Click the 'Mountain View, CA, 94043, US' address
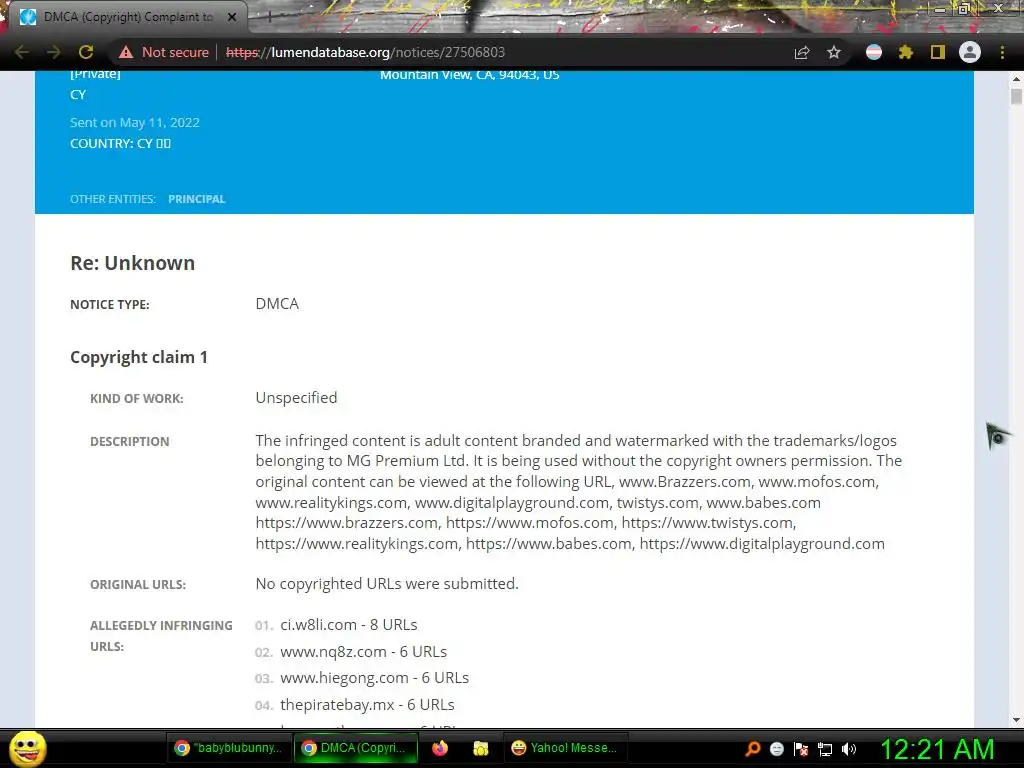The height and width of the screenshot is (768, 1024). pyautogui.click(x=470, y=75)
